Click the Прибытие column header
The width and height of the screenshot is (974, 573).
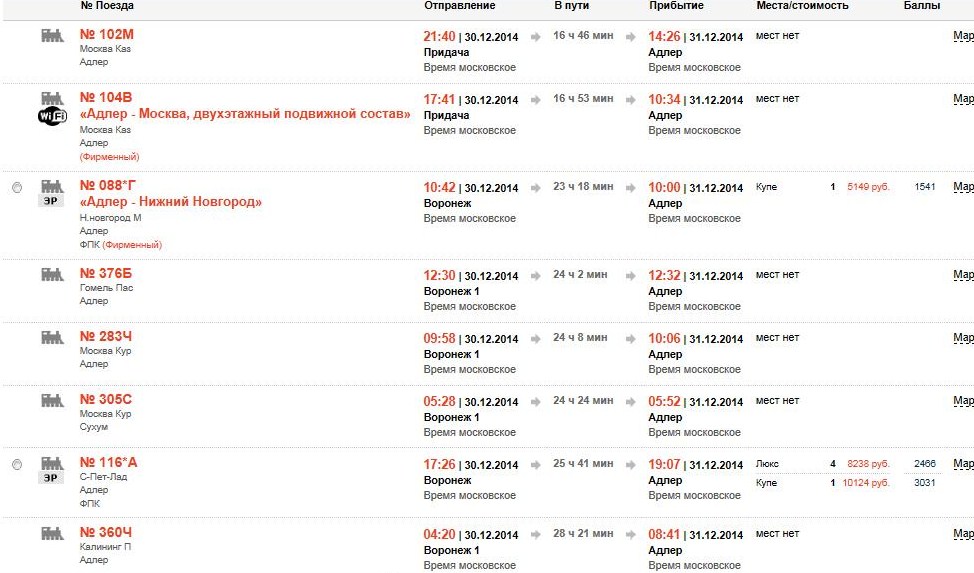click(x=676, y=6)
